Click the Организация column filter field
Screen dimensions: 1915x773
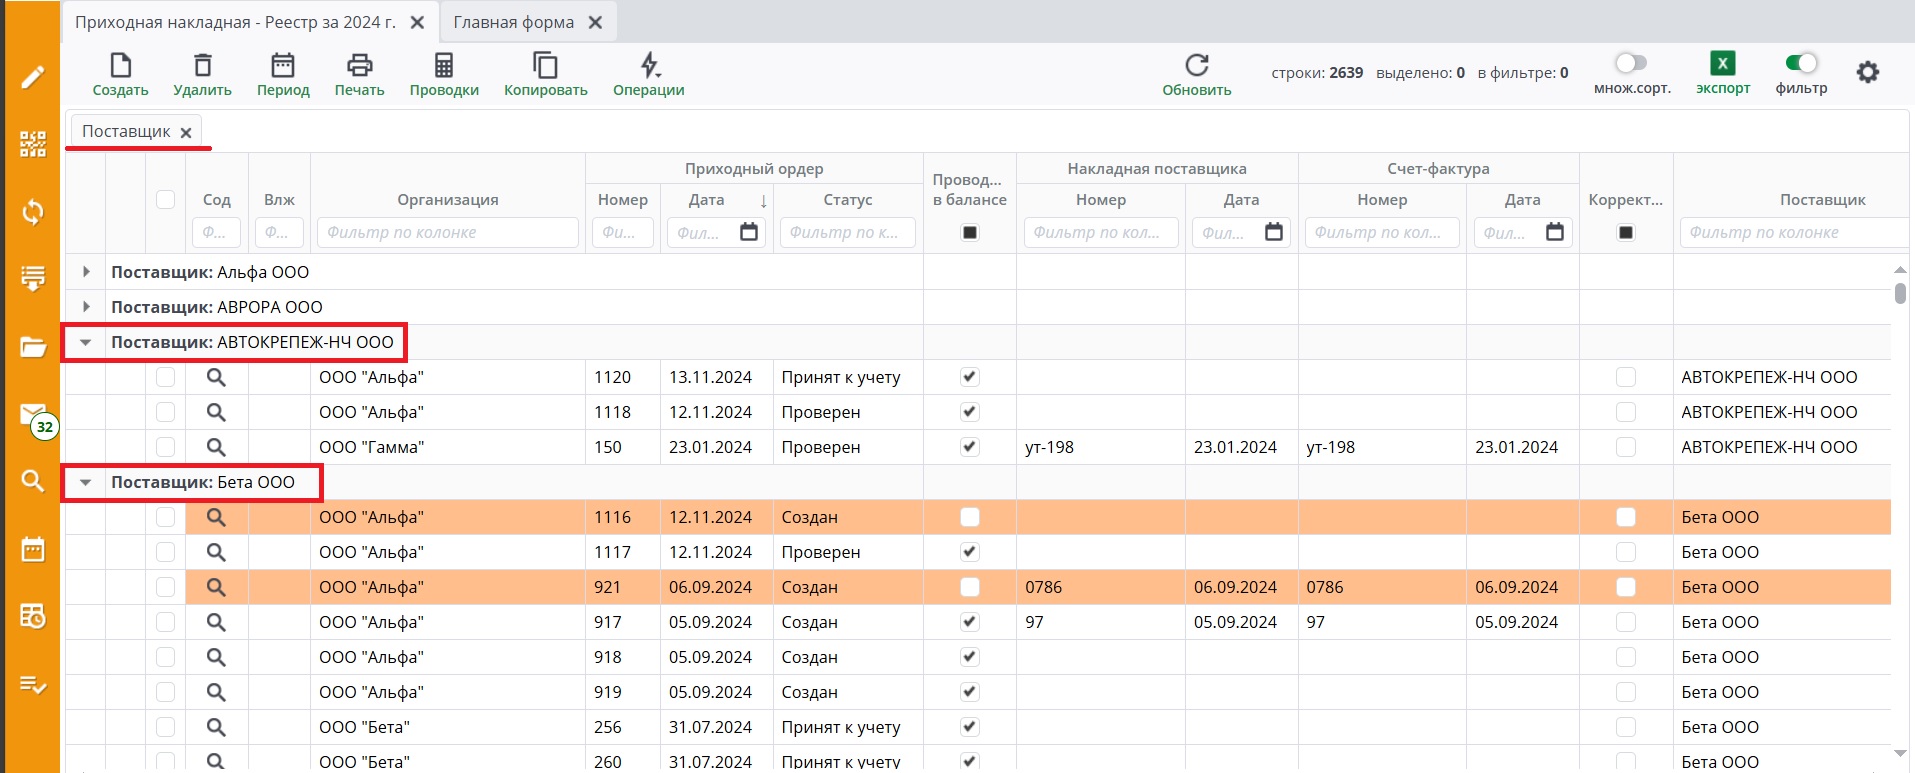(447, 233)
